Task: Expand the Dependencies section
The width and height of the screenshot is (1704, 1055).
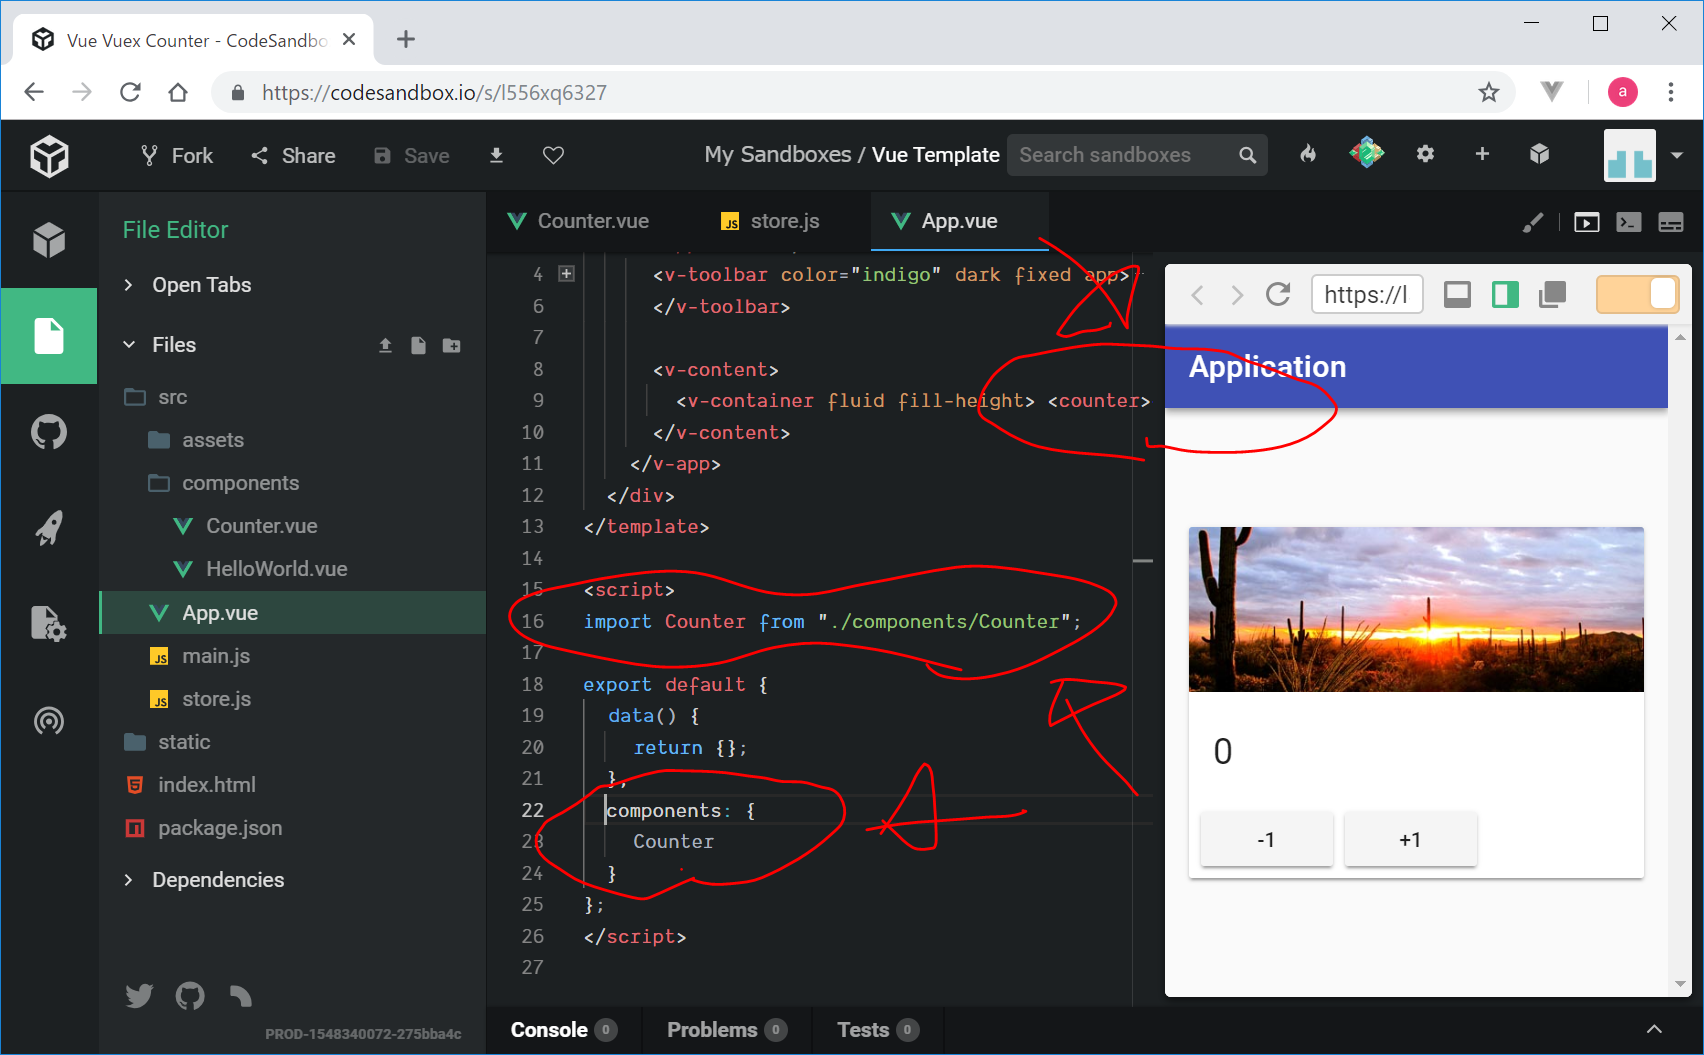Action: pos(217,880)
